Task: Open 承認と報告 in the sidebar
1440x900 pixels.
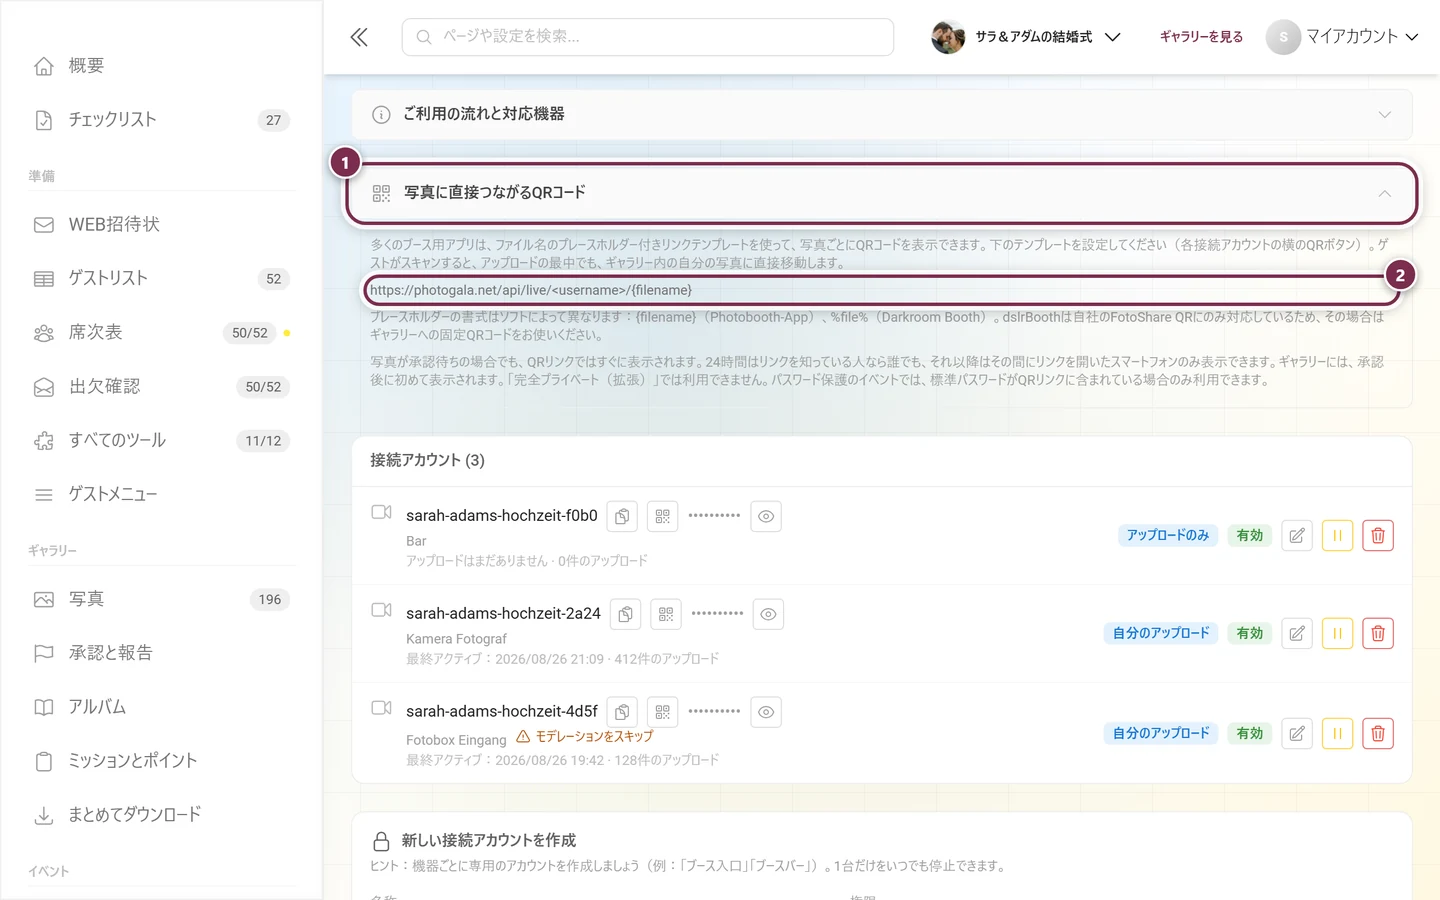Action: [x=161, y=654]
